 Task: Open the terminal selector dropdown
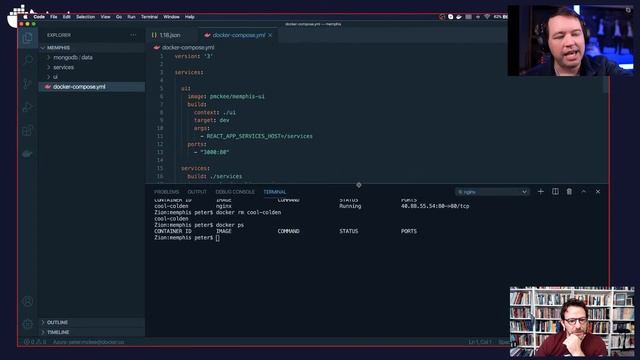[x=492, y=192]
